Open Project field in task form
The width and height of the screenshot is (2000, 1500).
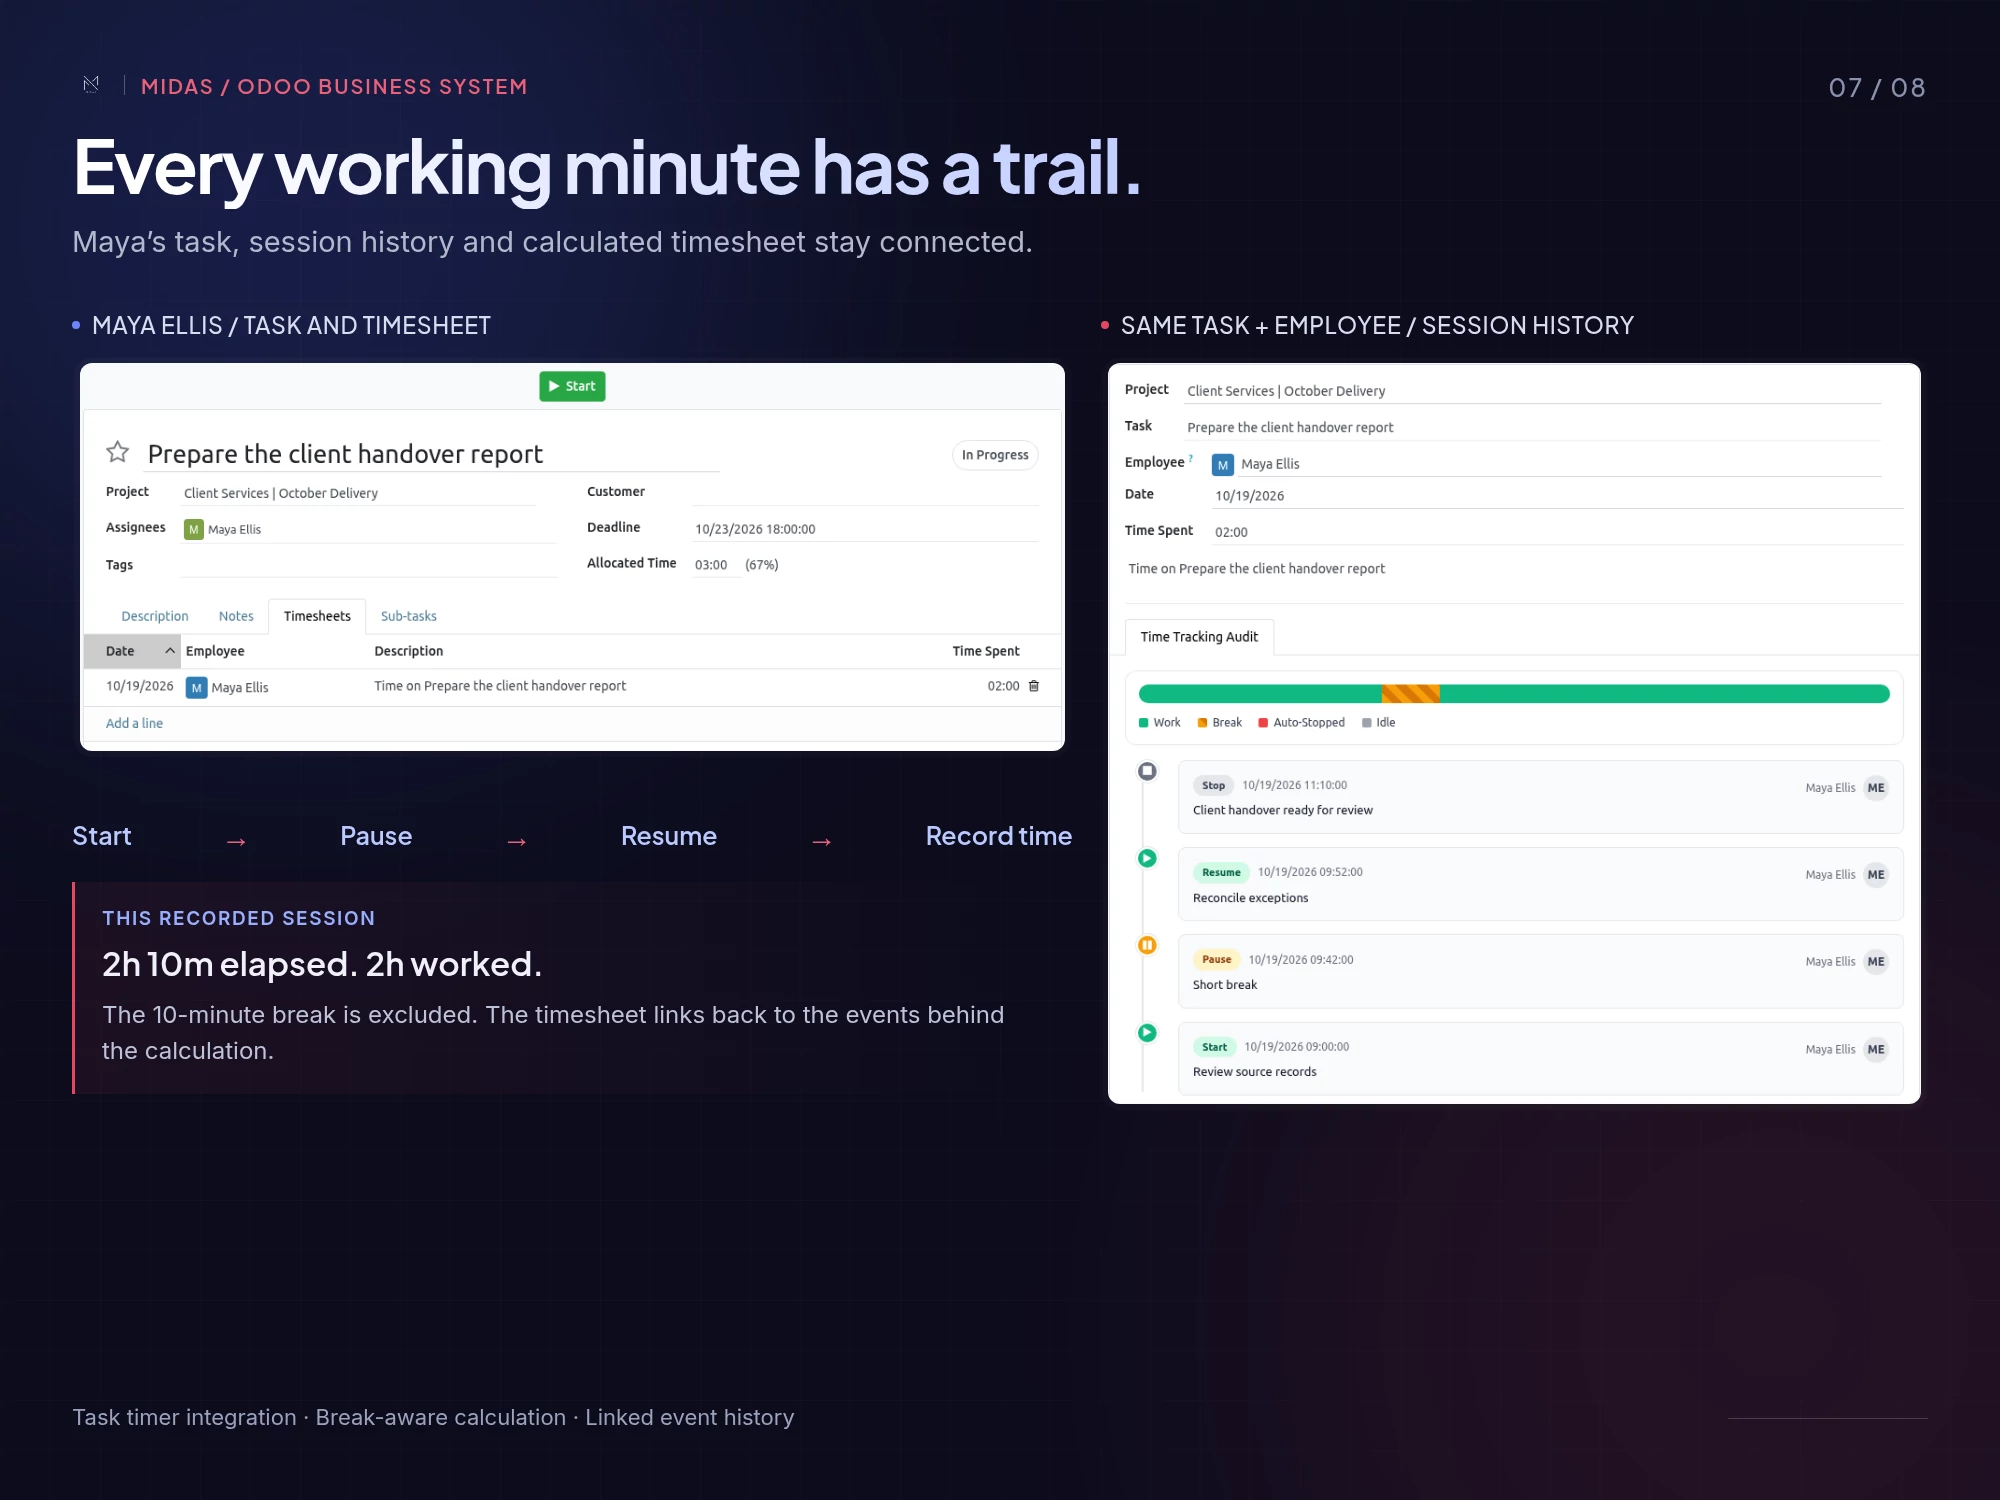360,493
